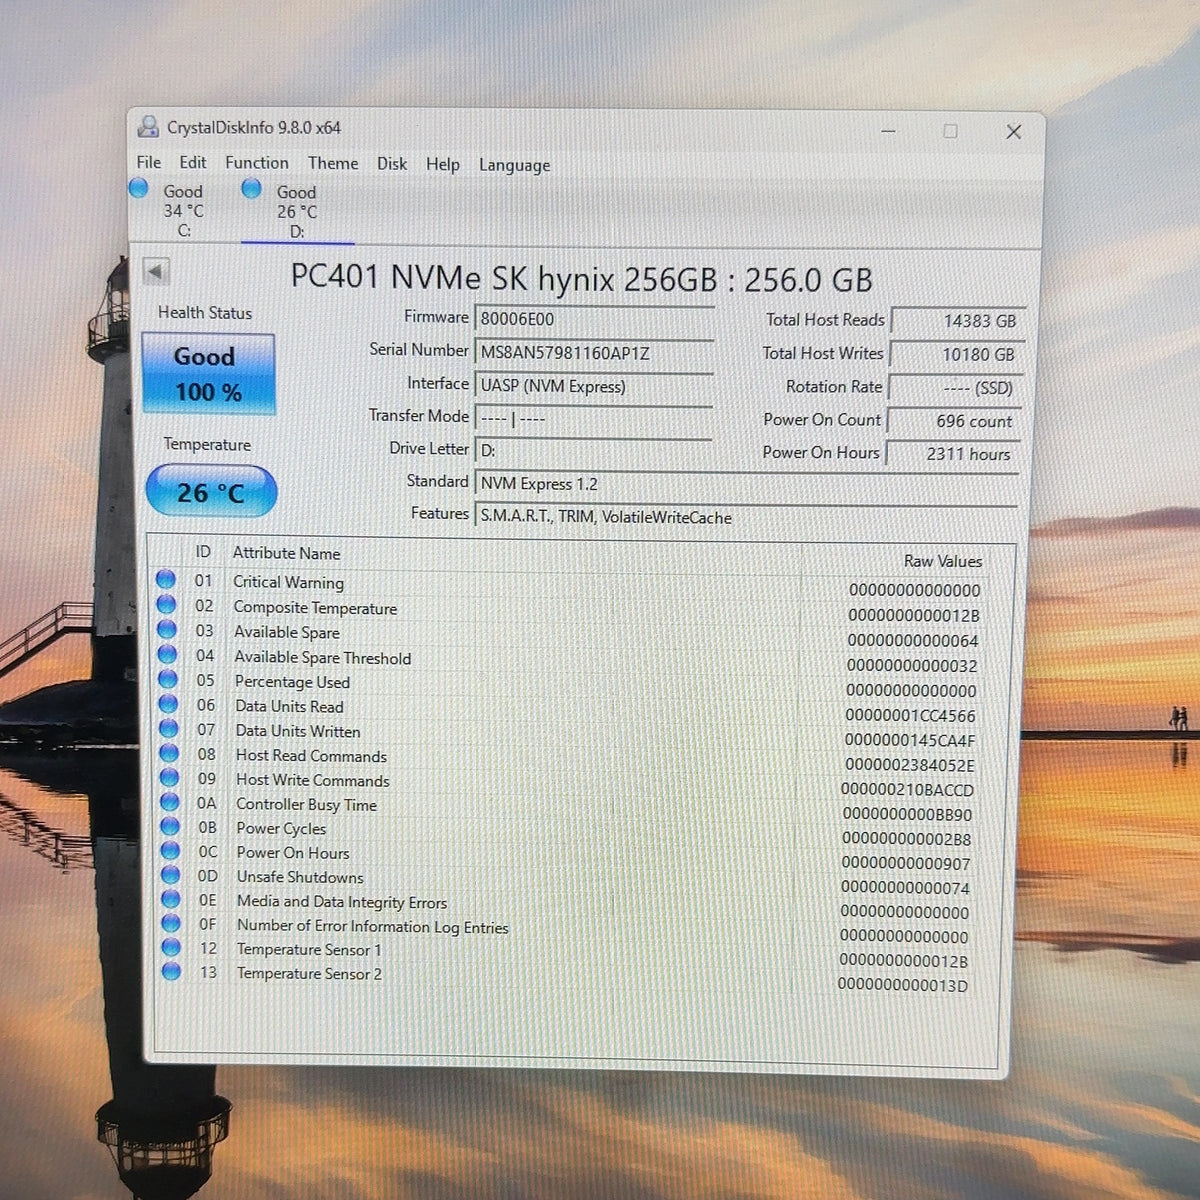Click the Transfer Mode field

tap(593, 418)
